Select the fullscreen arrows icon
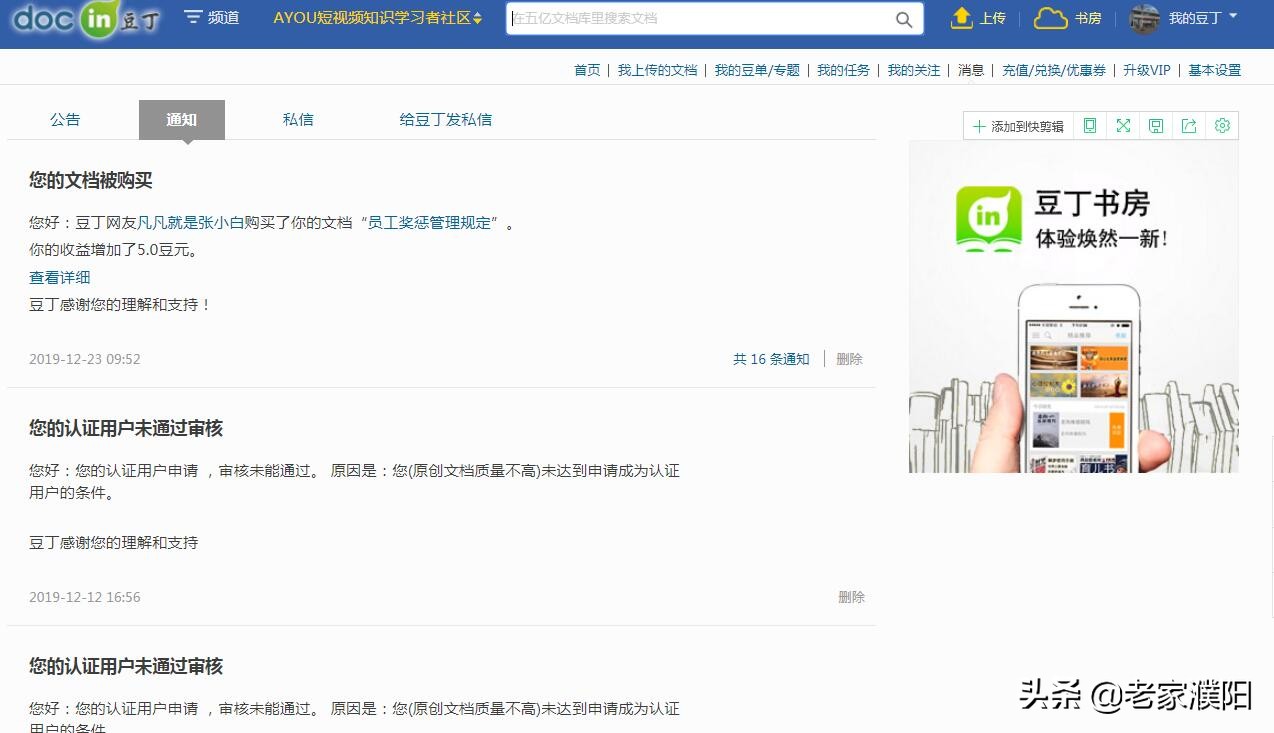 [1122, 125]
